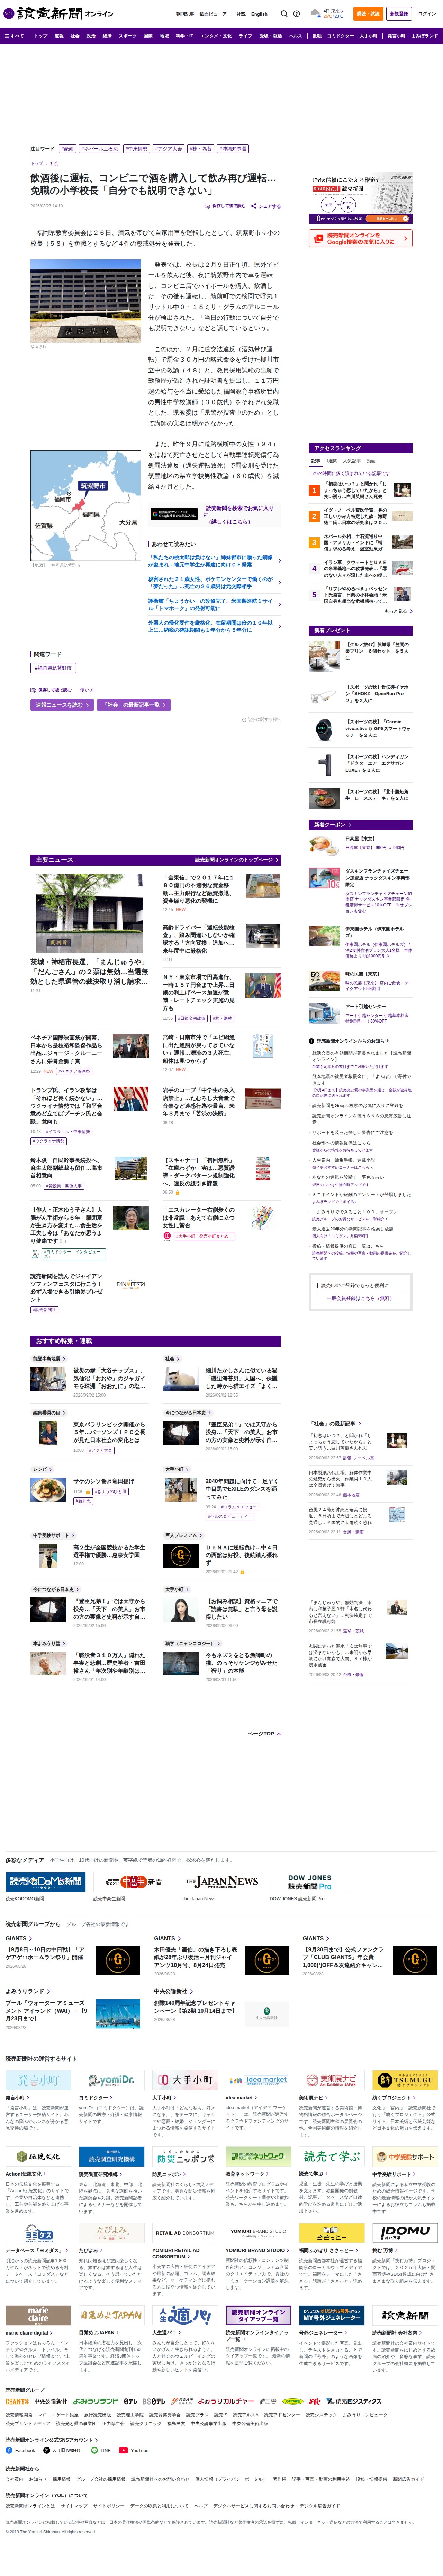Viewport: 443px width, 2576px height.
Task: Open the 発言小町 site logo tile
Action: click(38, 2080)
